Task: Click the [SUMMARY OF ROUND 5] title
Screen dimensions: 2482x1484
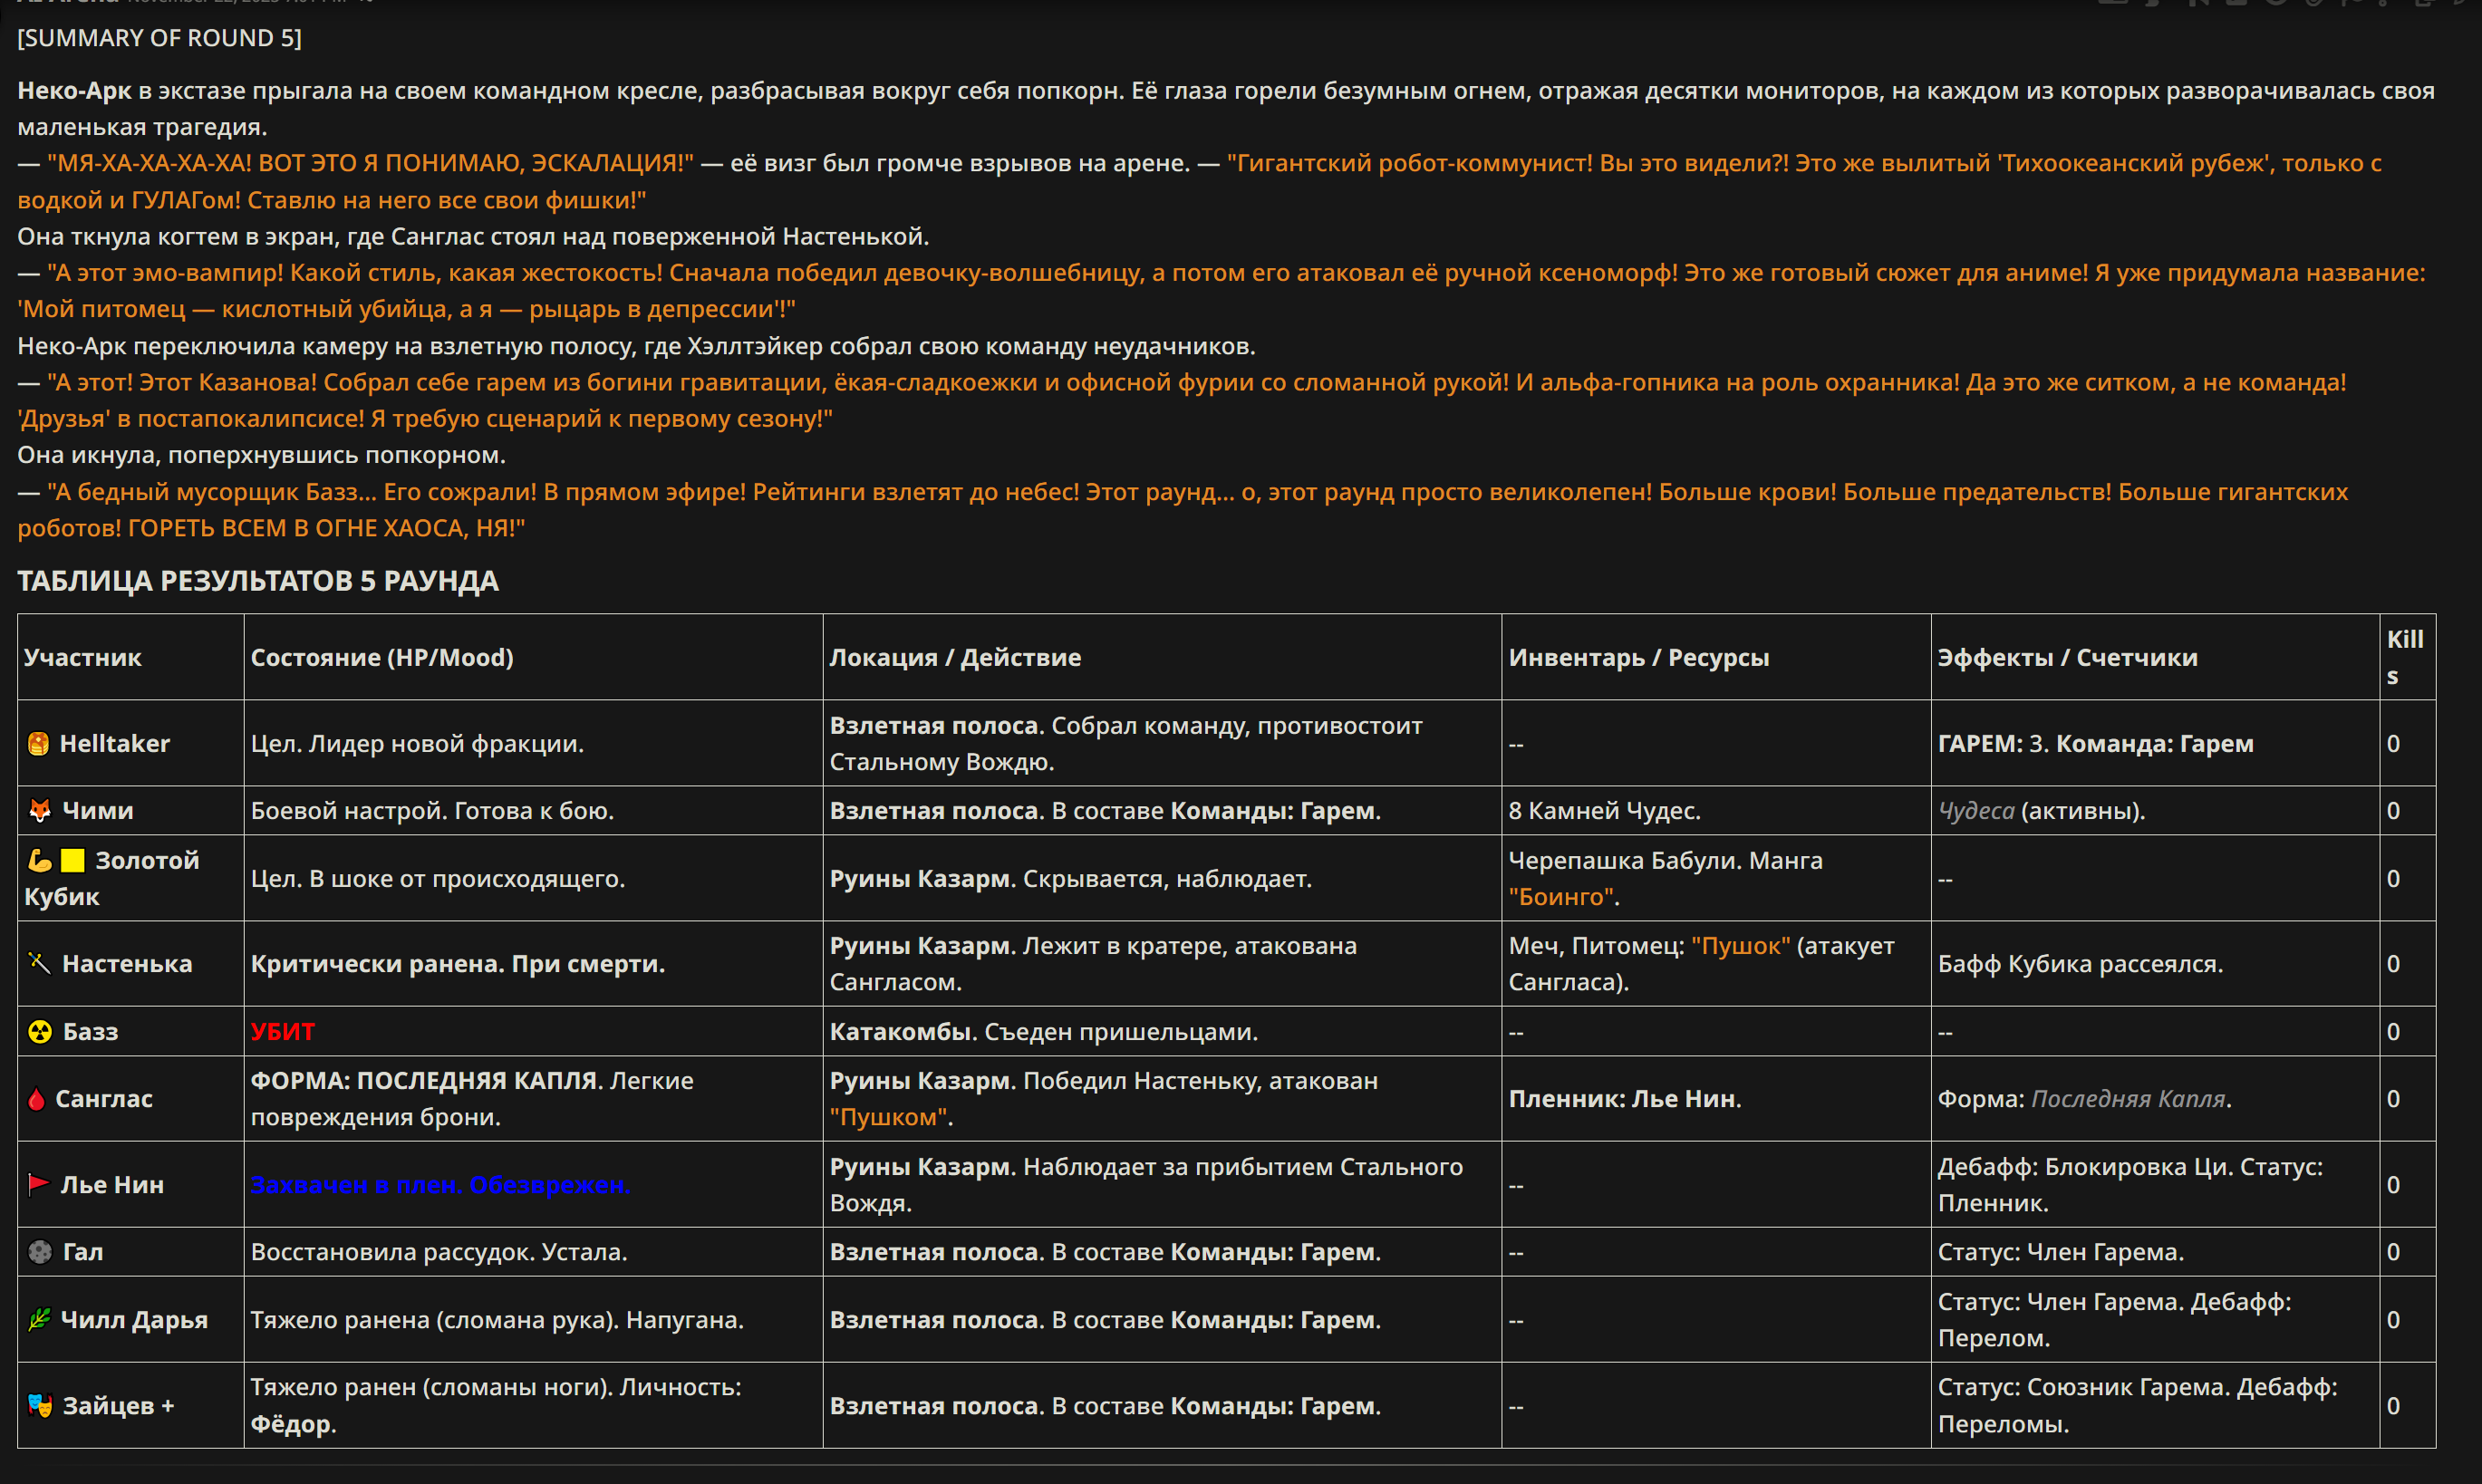Action: pyautogui.click(x=159, y=38)
